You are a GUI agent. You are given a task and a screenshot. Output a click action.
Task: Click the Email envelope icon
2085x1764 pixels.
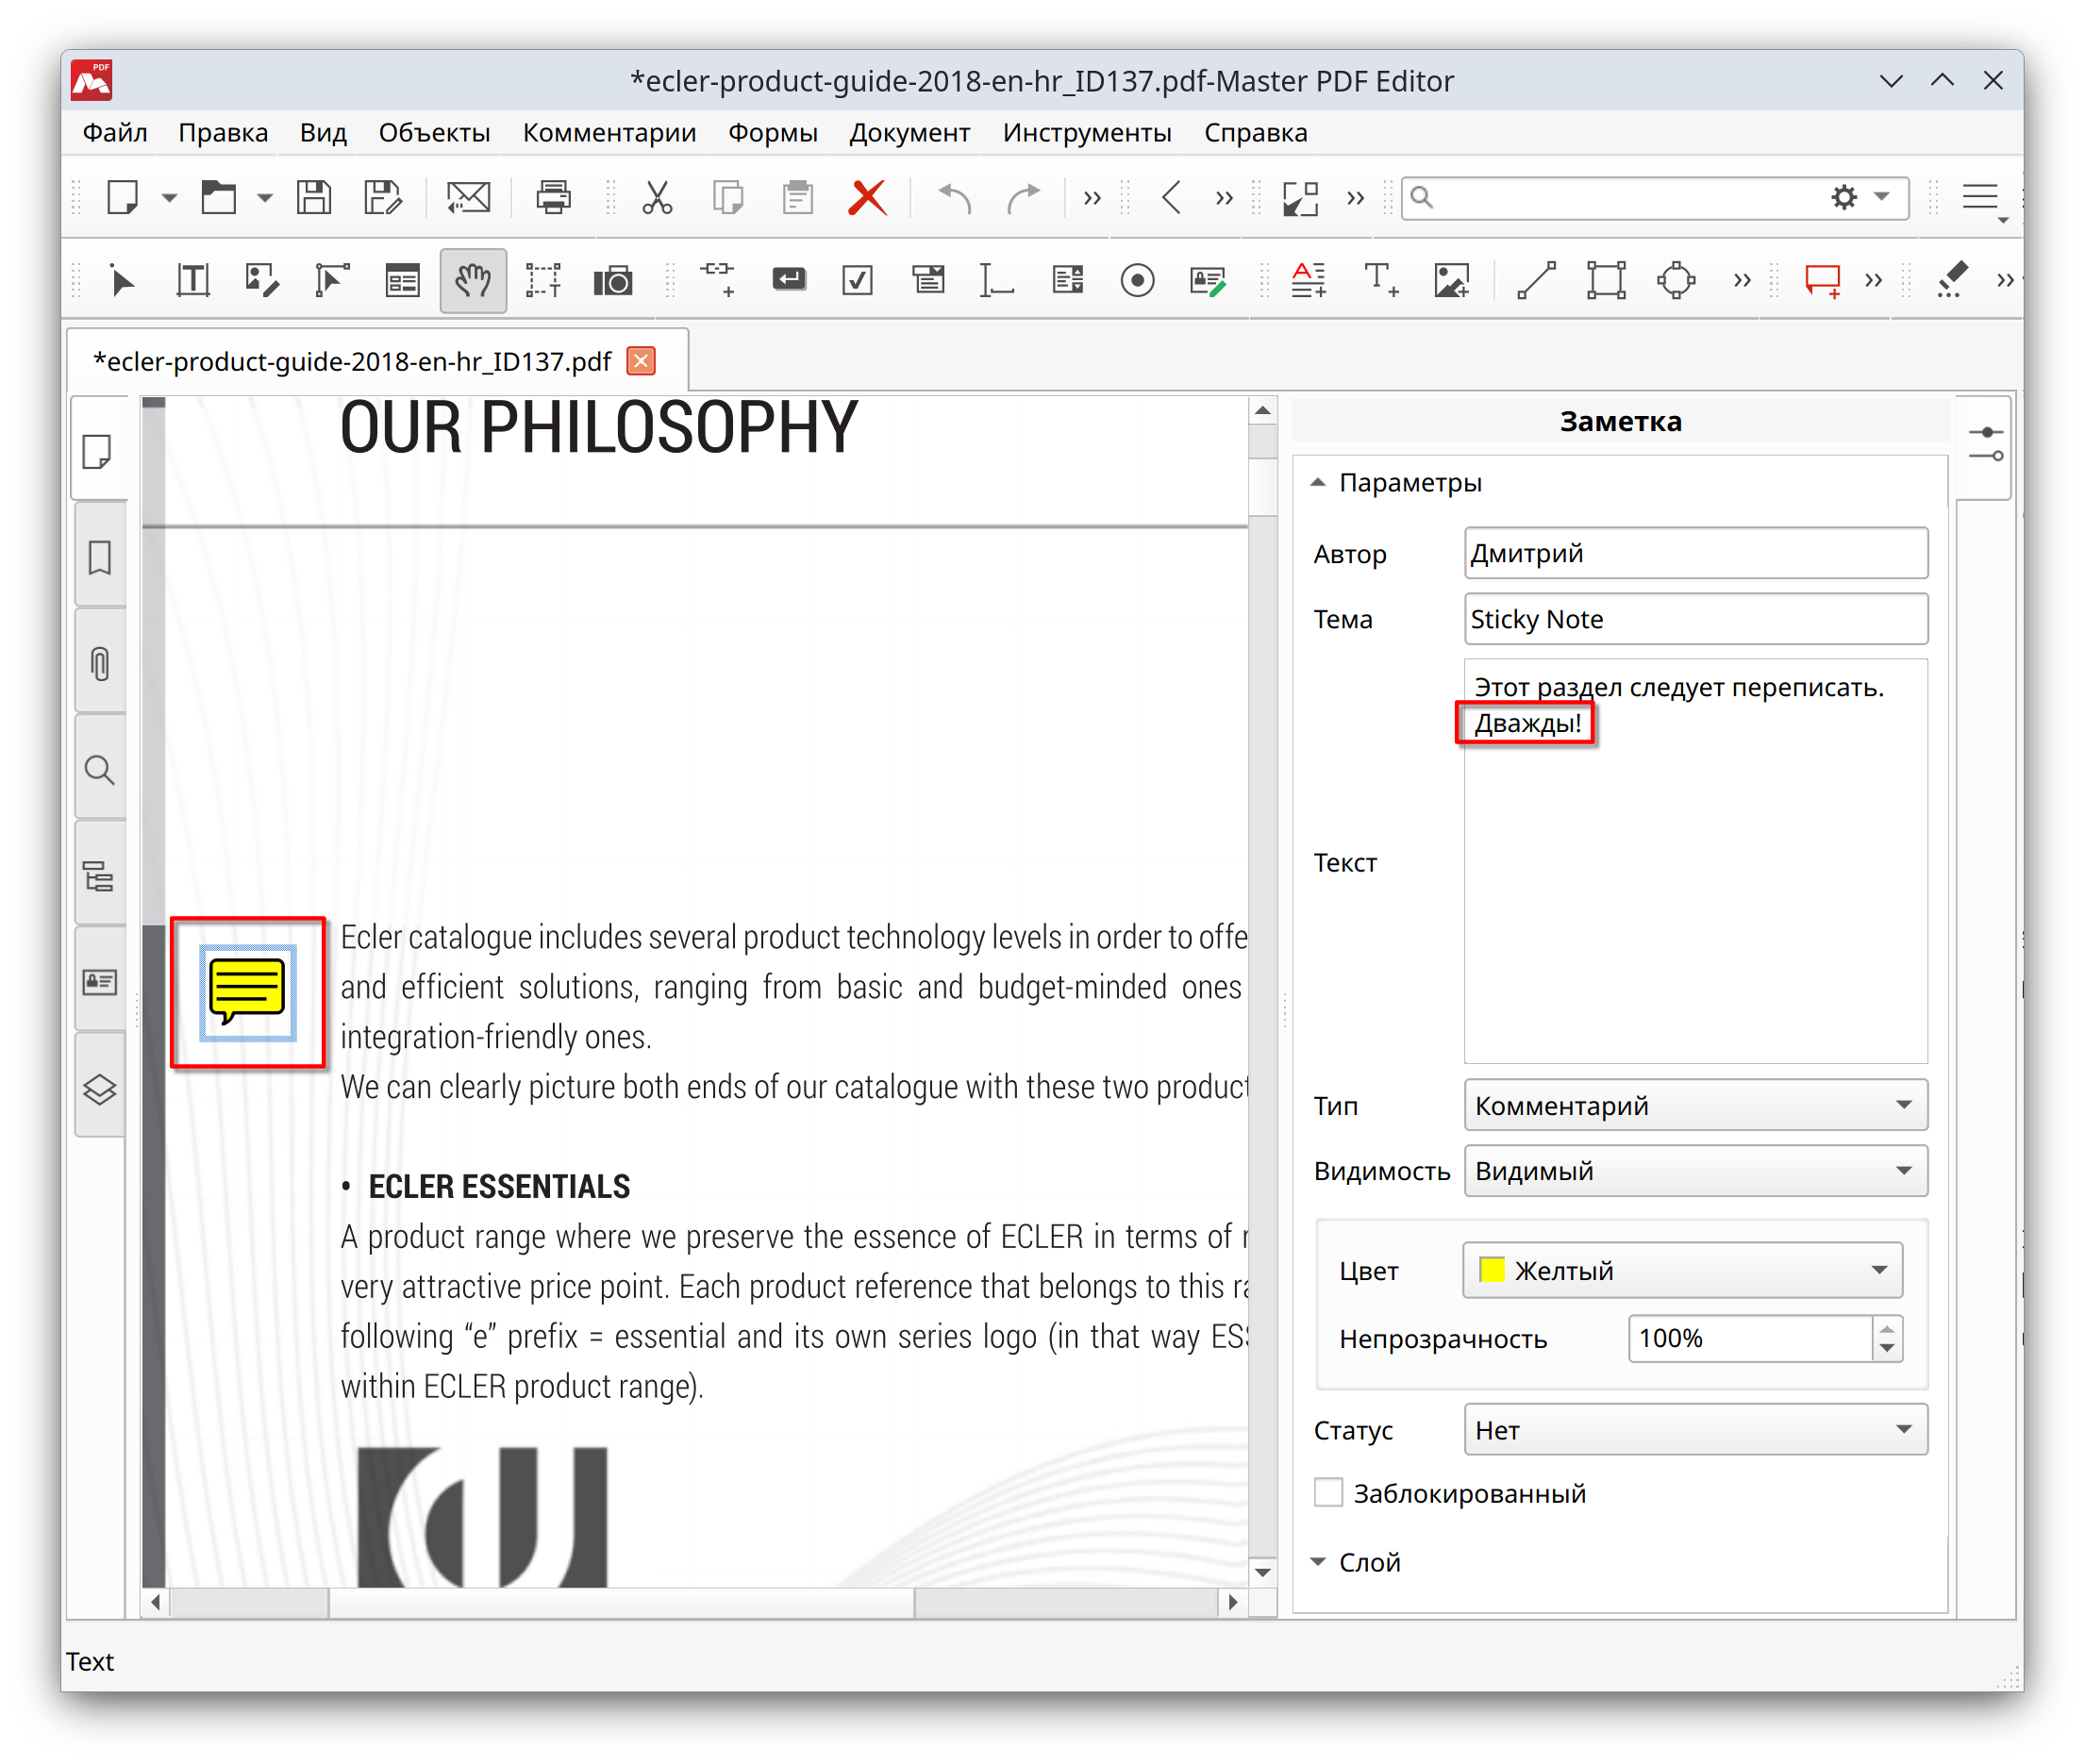(x=468, y=197)
